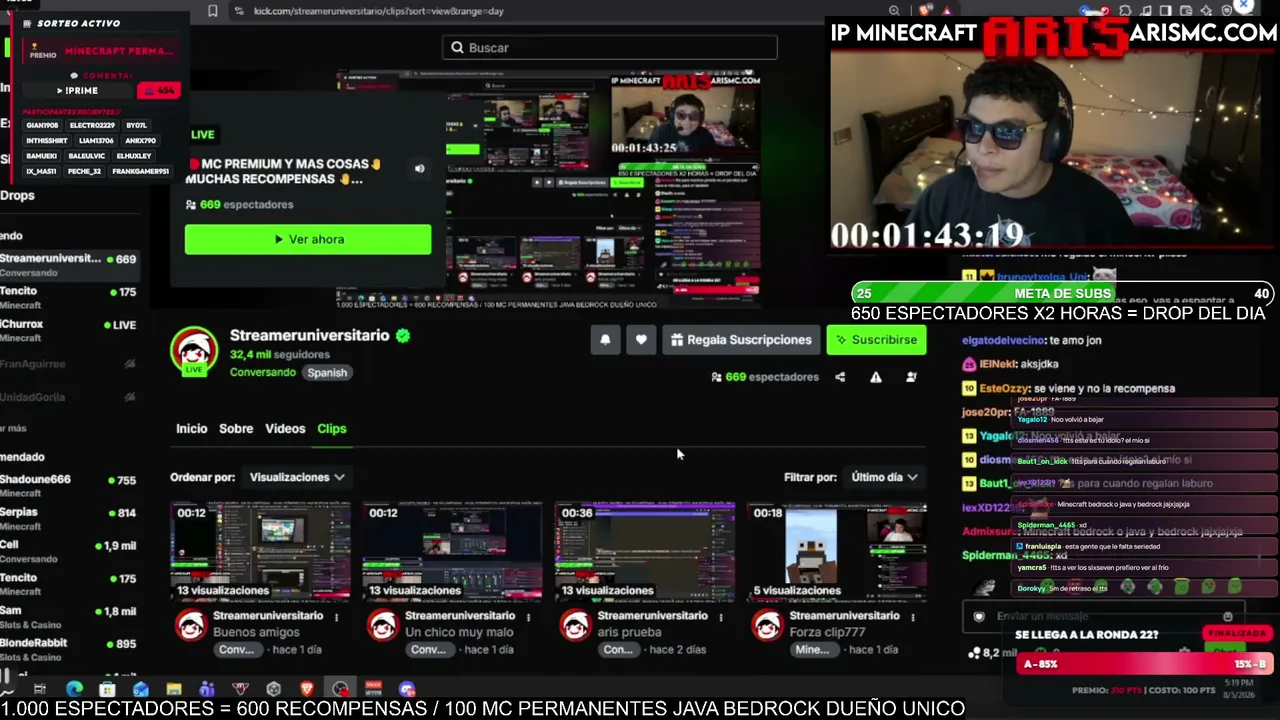Play the aris prueba clip thumbnail

(644, 552)
